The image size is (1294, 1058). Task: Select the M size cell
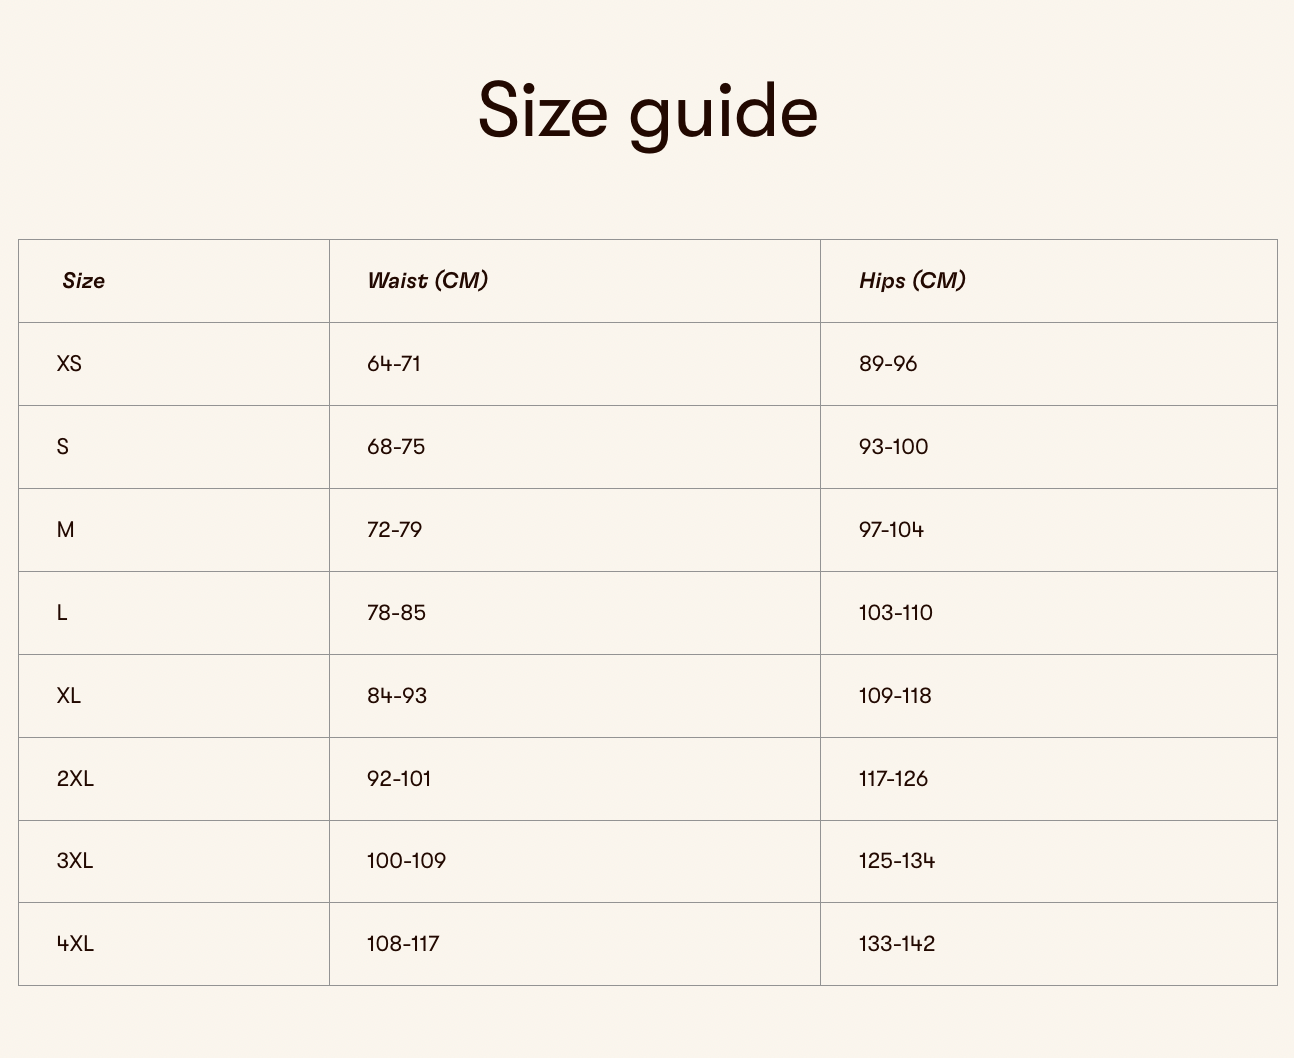(x=65, y=530)
